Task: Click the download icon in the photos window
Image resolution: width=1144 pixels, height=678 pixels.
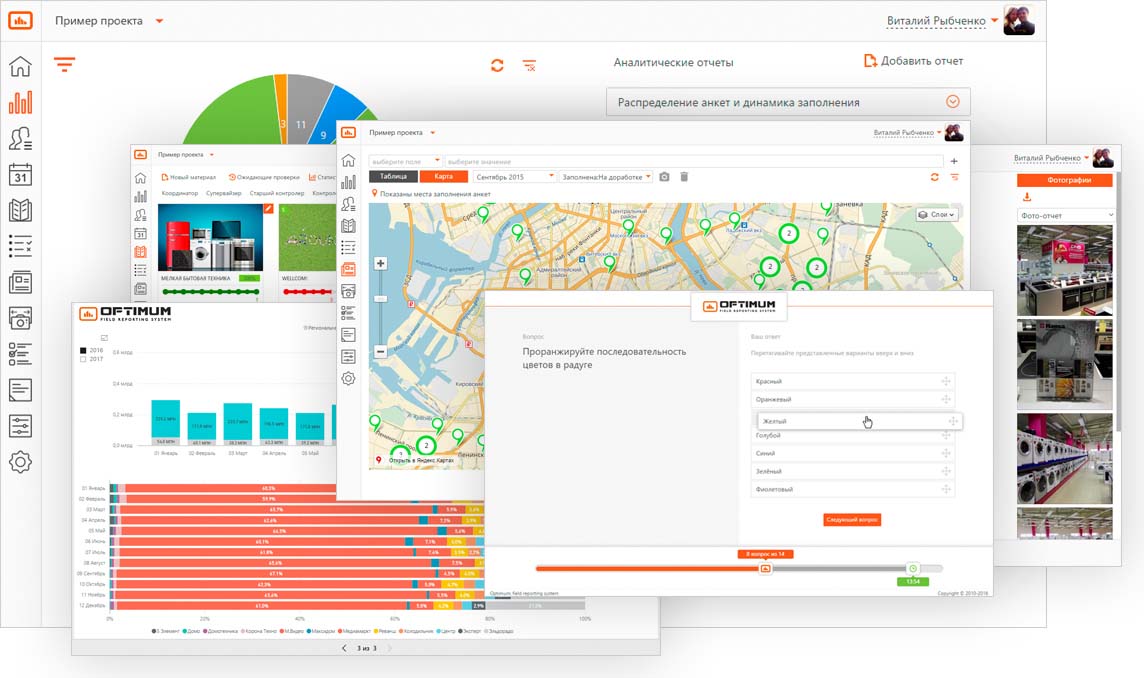Action: pos(1027,197)
